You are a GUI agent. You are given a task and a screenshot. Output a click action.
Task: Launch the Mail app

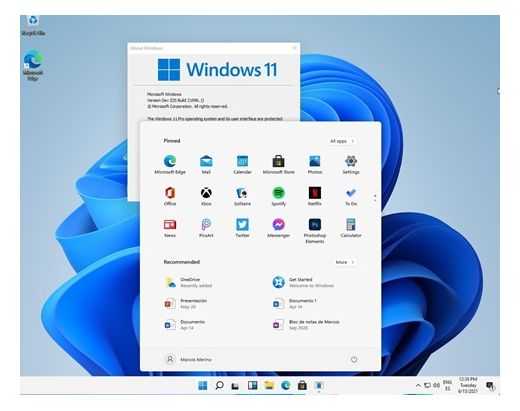point(206,164)
